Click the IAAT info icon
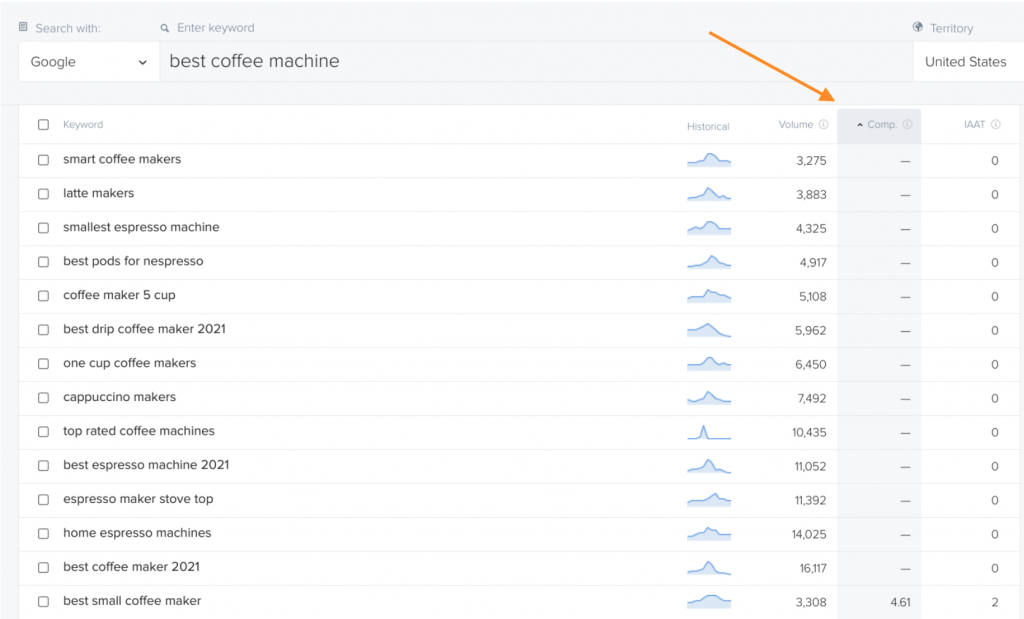 click(995, 124)
